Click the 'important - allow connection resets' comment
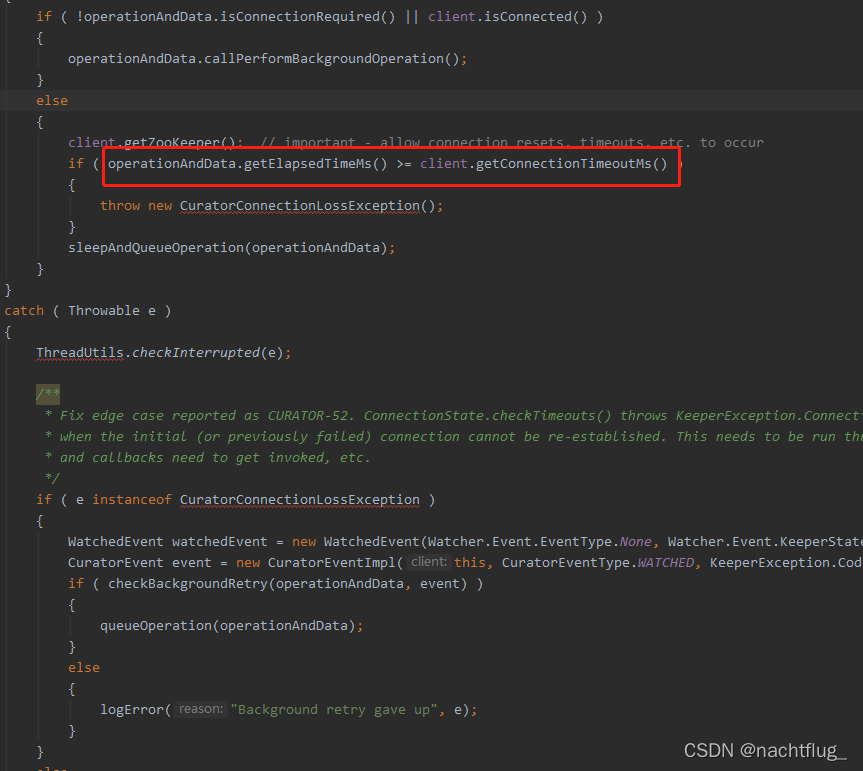This screenshot has width=863, height=771. pos(512,143)
